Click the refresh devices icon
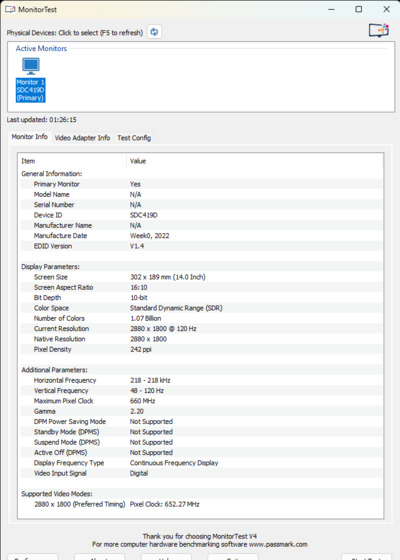 154,32
